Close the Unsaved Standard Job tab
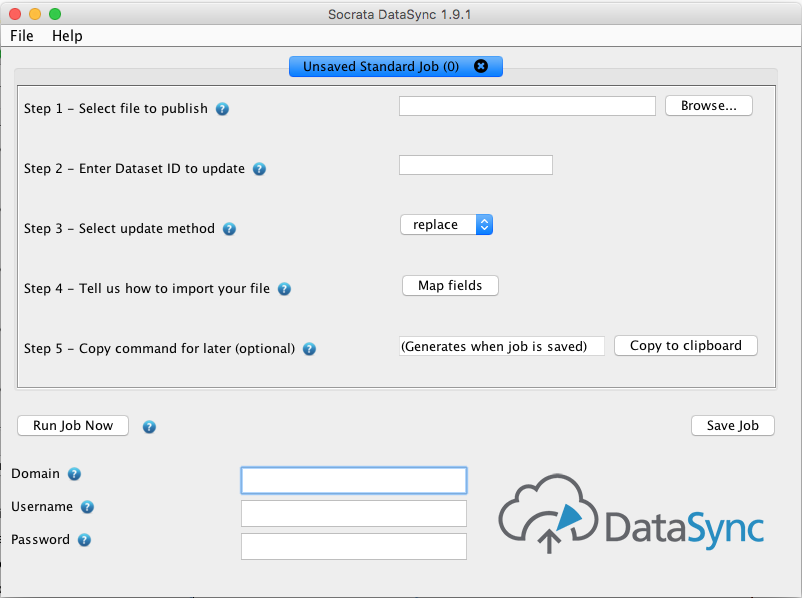Screen dimensions: 802x598 481,66
